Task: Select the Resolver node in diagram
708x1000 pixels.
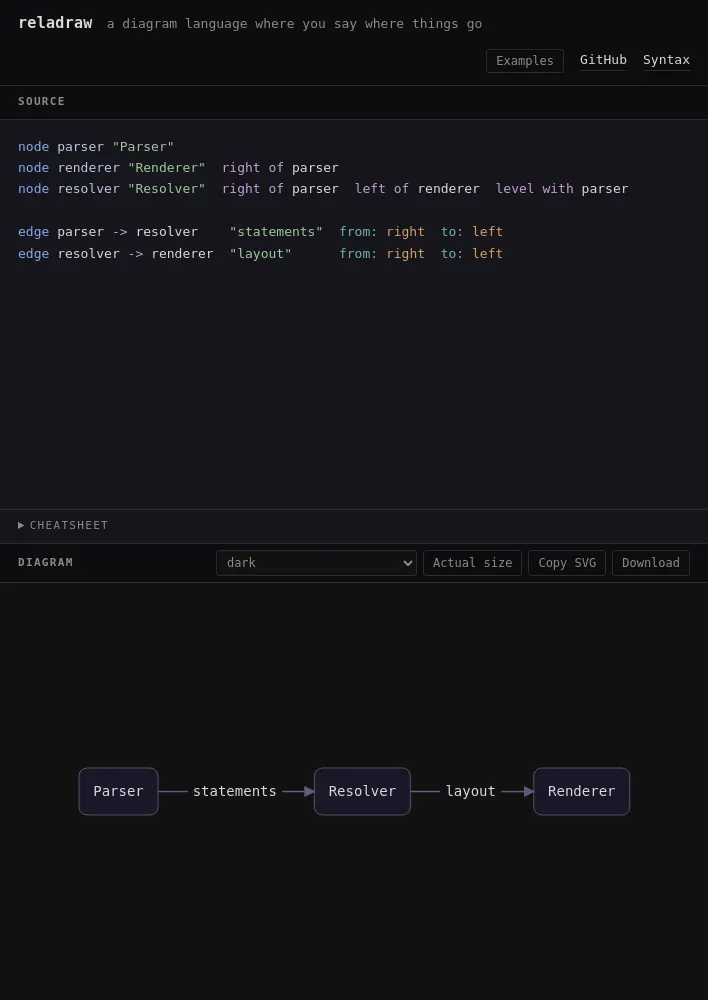Action: pos(362,791)
